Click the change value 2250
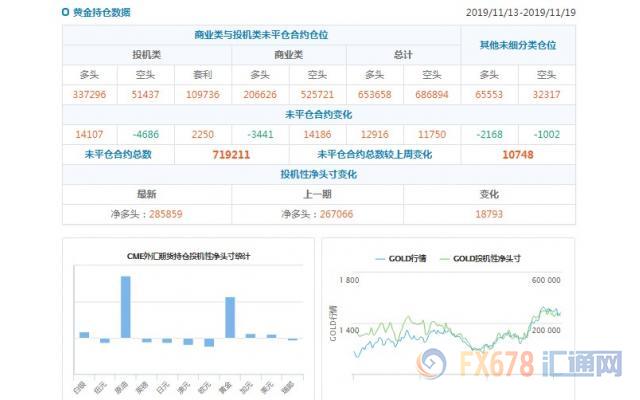640x400 pixels. [x=203, y=134]
